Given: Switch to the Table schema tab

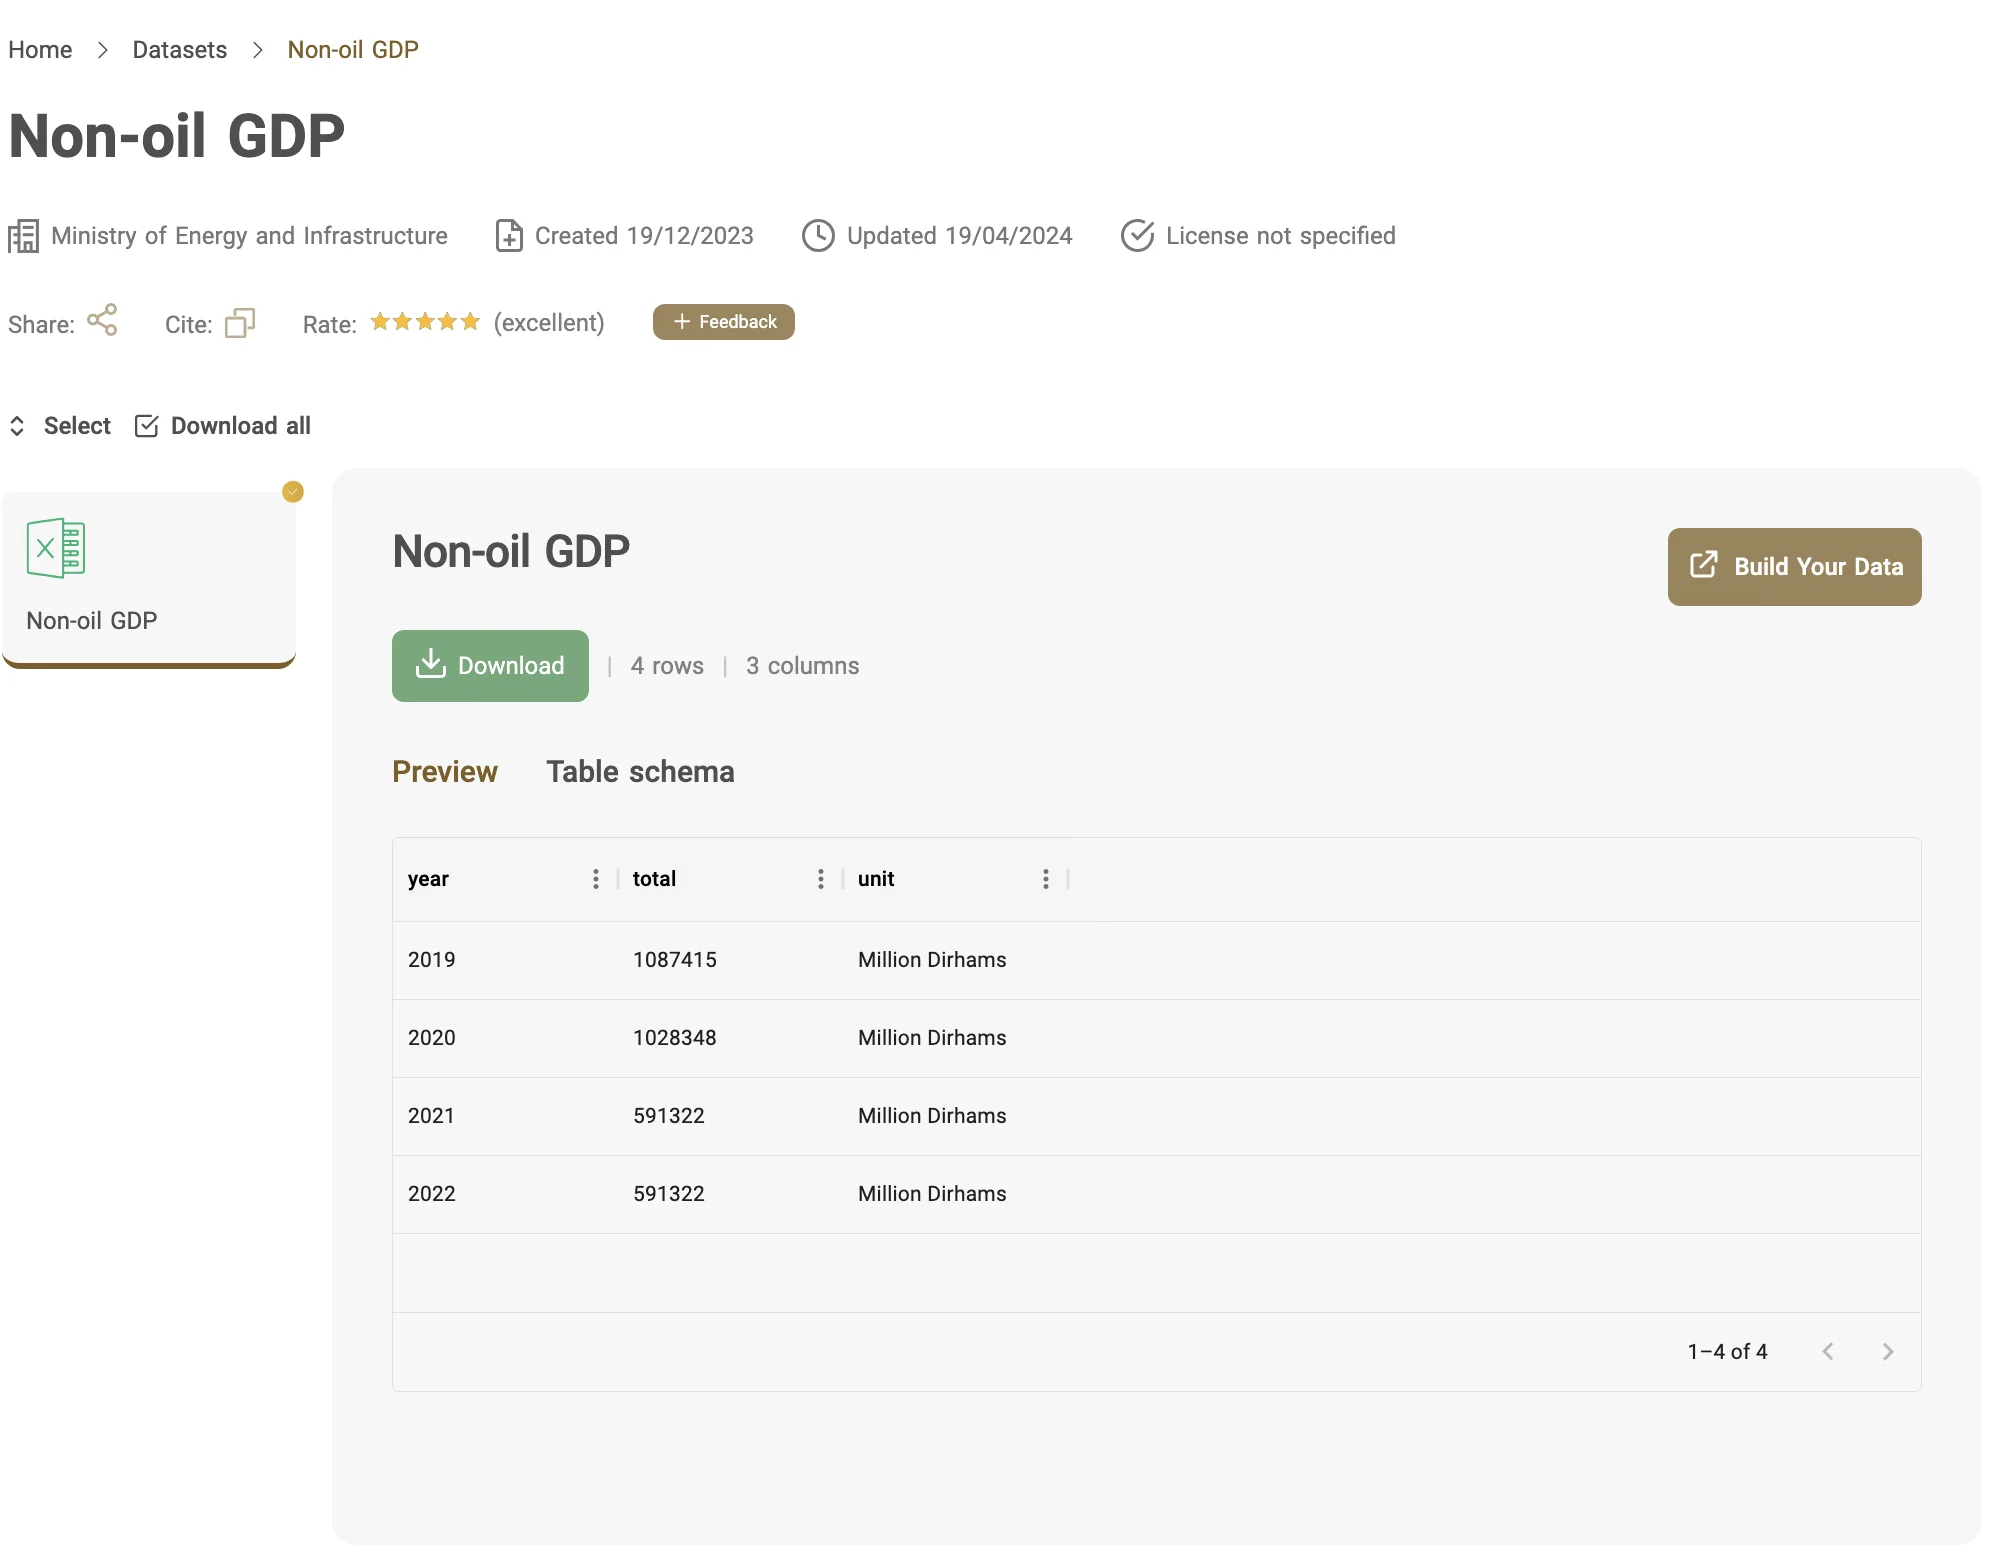Looking at the screenshot, I should [640, 772].
